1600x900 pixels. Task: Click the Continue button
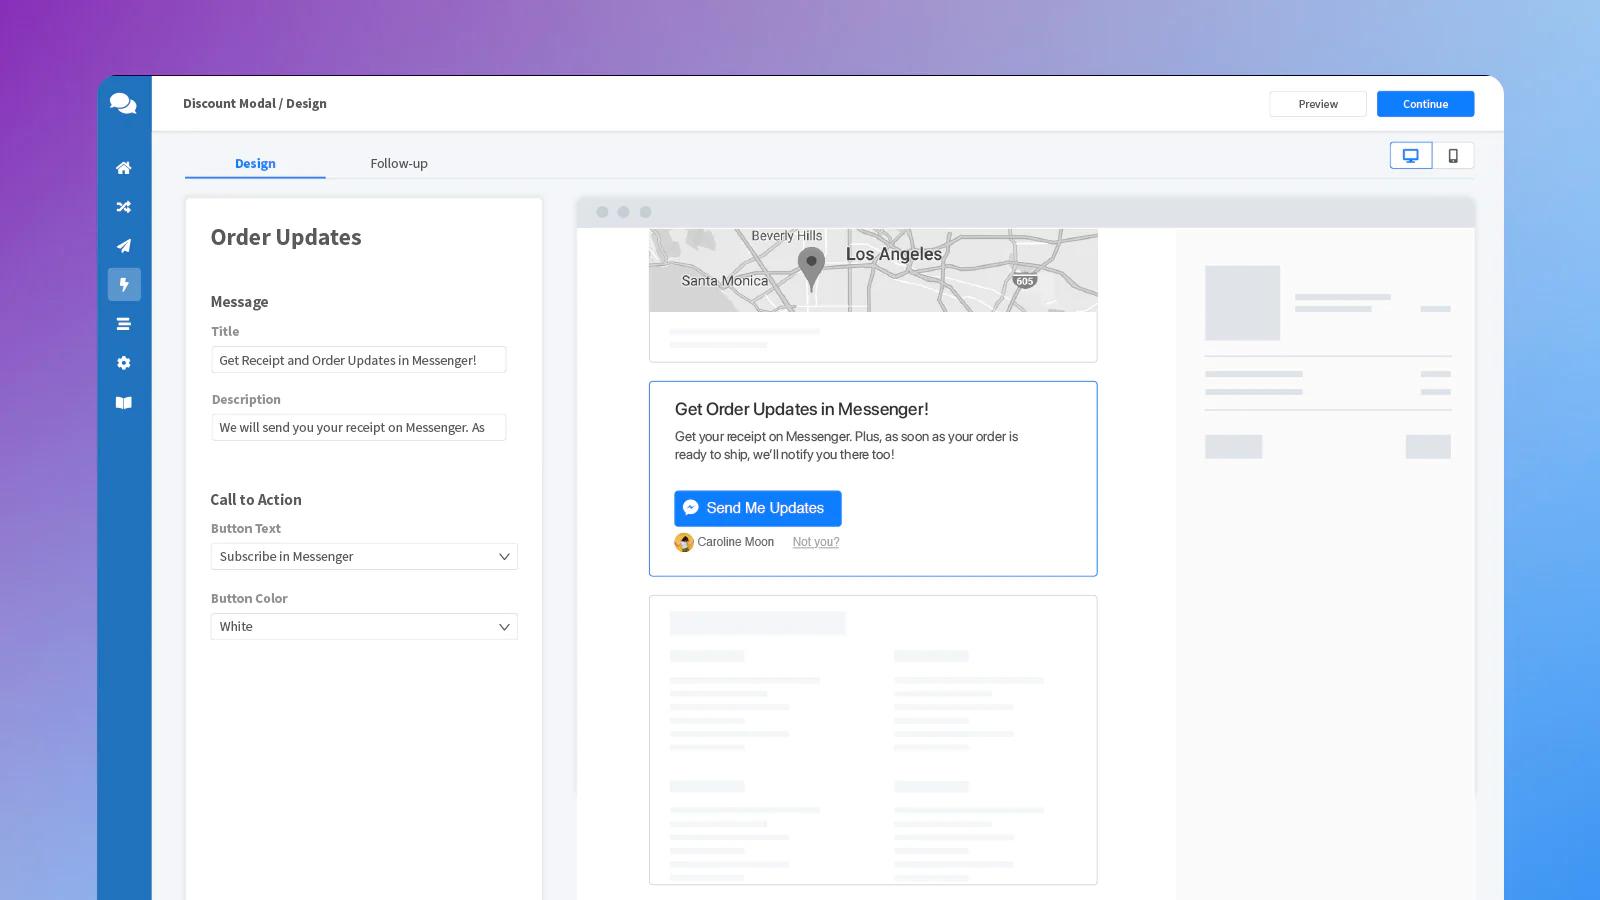(1425, 104)
